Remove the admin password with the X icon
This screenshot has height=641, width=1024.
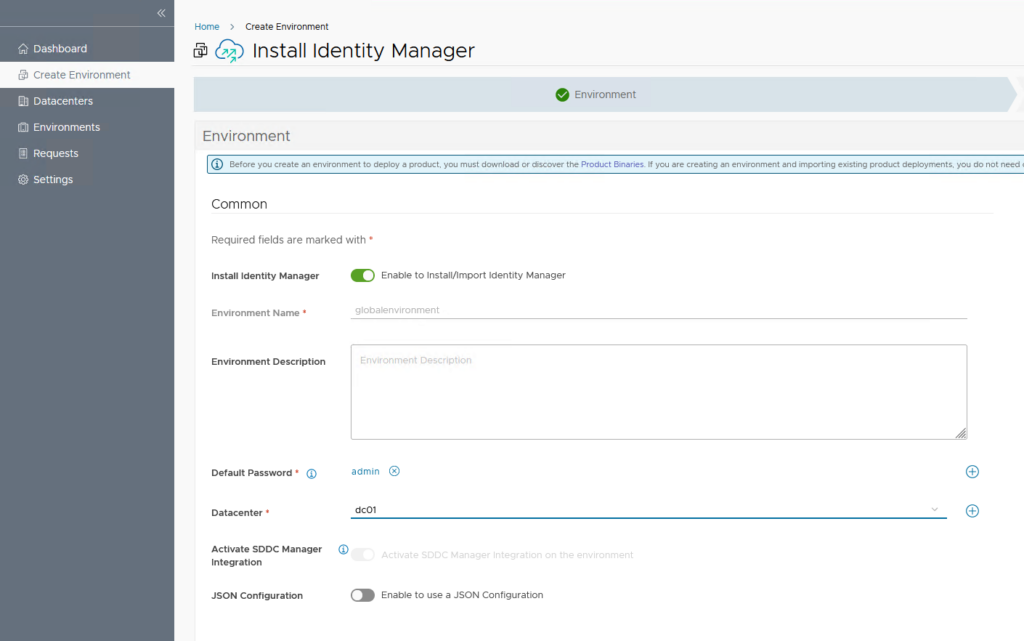(x=394, y=471)
